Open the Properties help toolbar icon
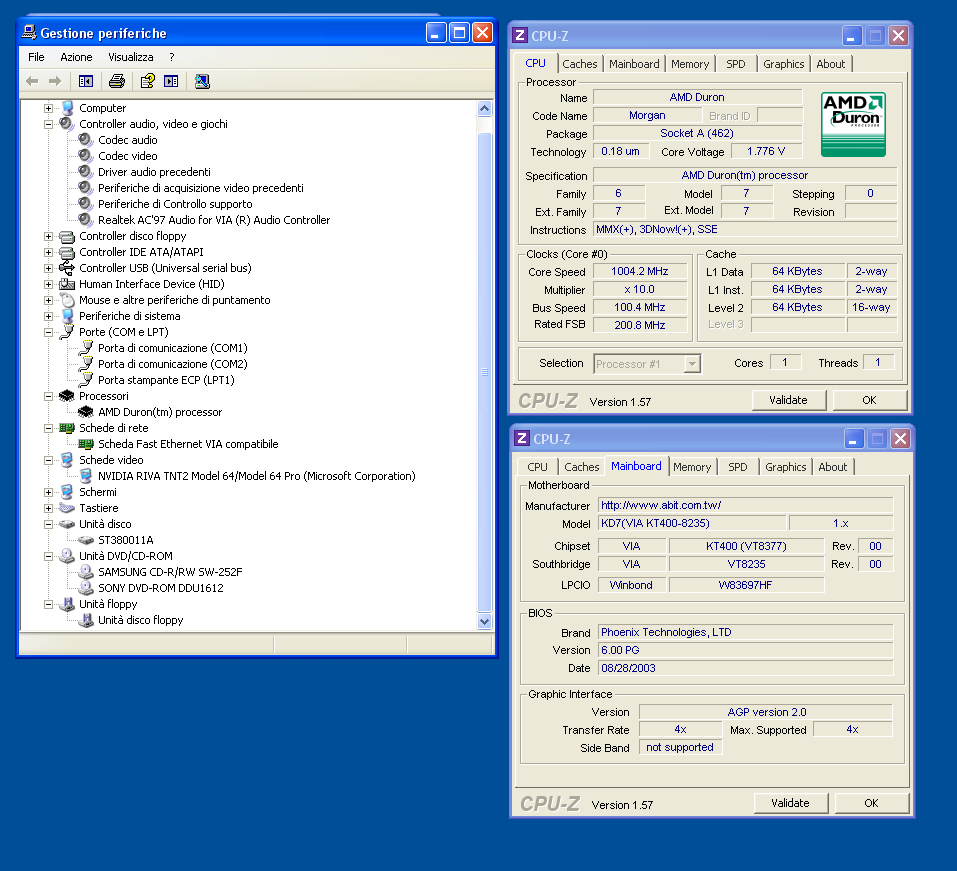This screenshot has width=957, height=871. point(148,81)
